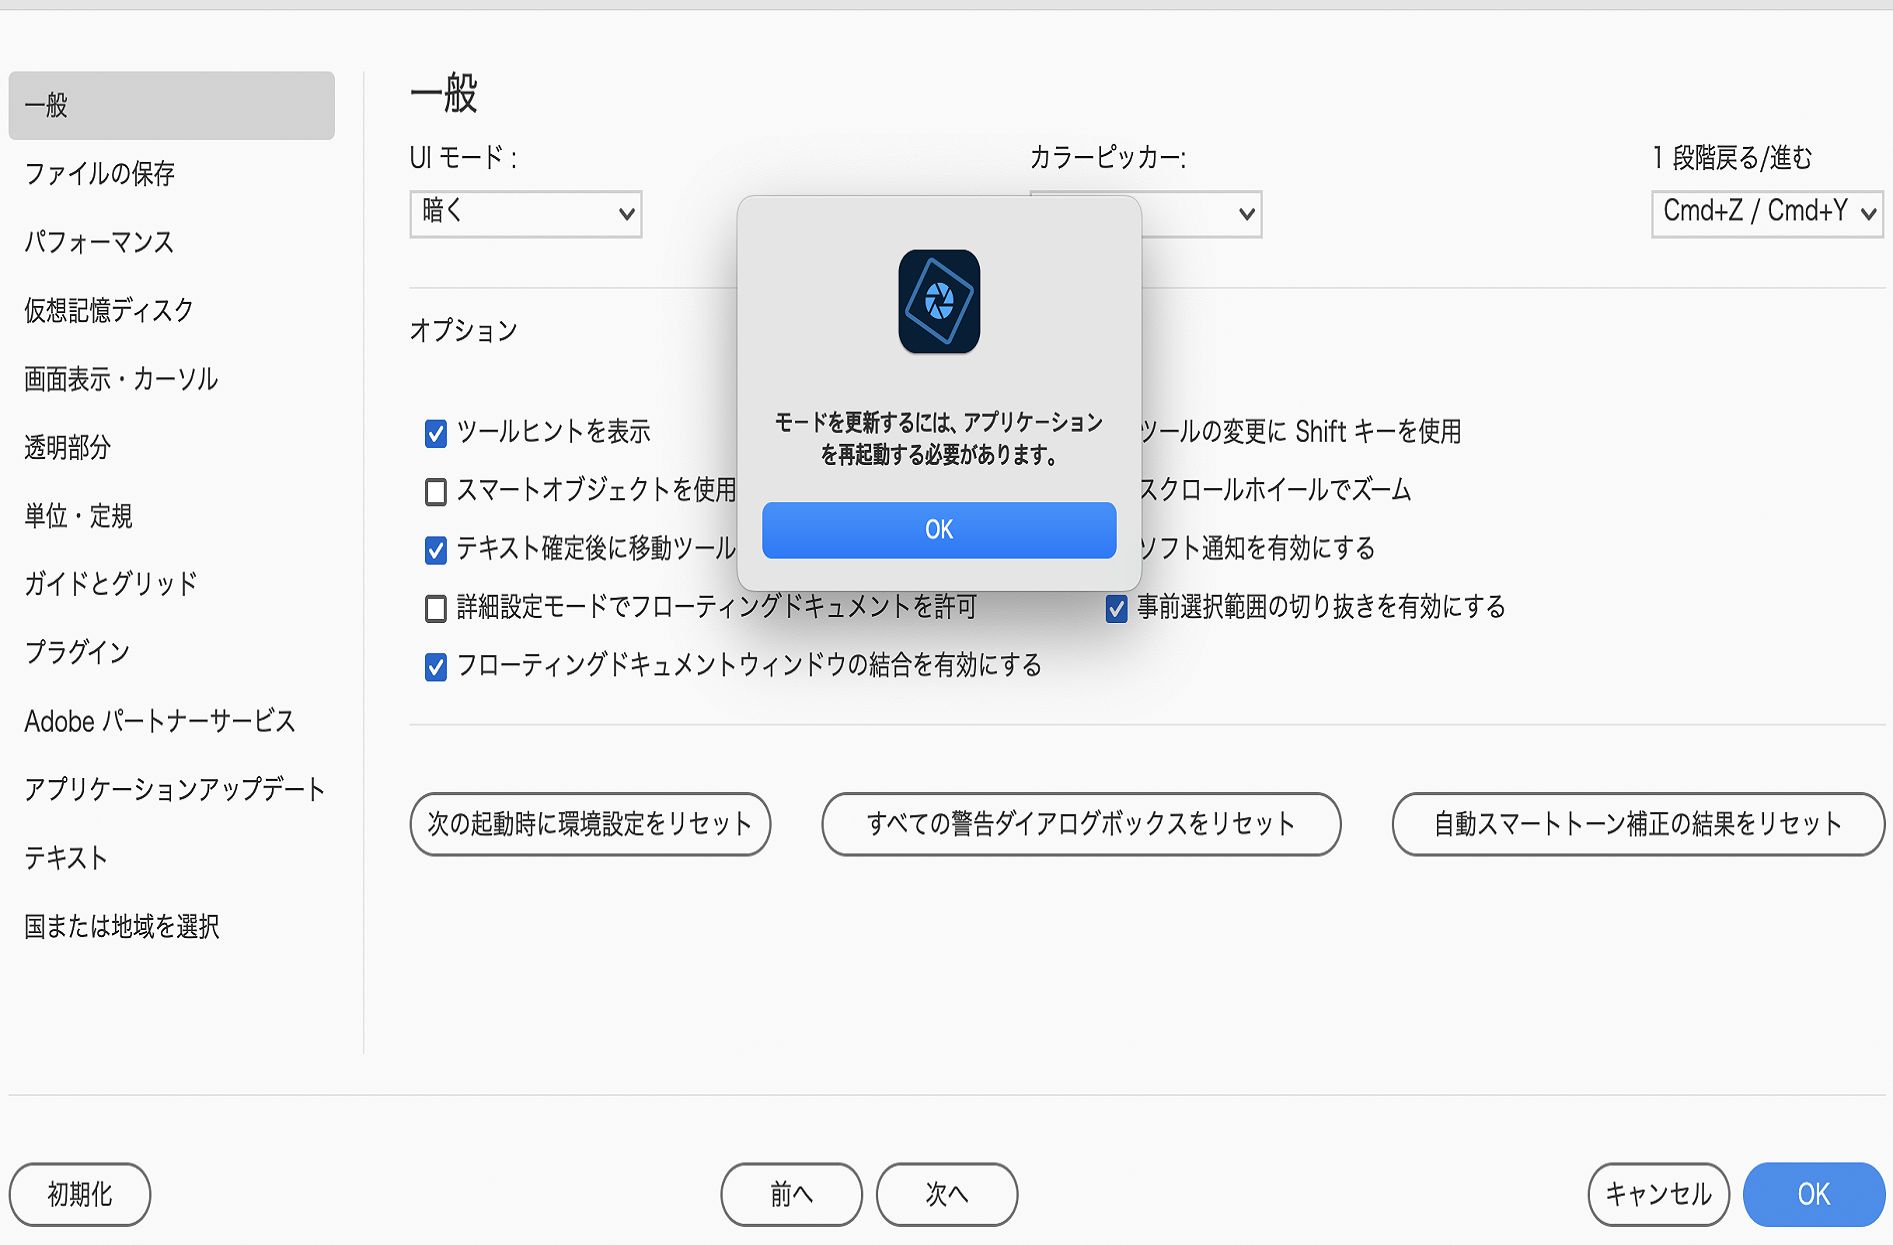This screenshot has width=1893, height=1245.
Task: Open the テキスト category
Action: coord(66,858)
